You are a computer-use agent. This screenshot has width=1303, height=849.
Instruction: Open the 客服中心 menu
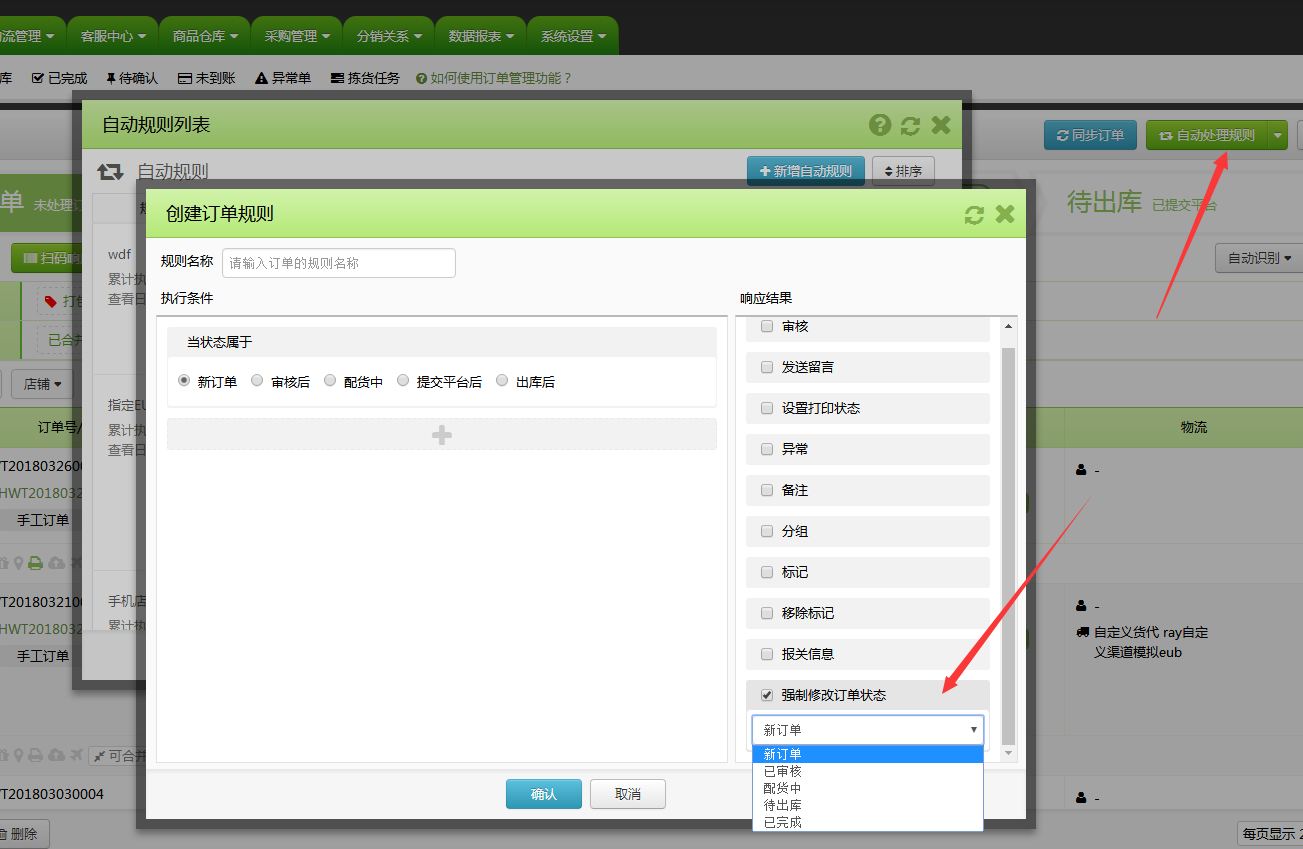click(x=113, y=36)
